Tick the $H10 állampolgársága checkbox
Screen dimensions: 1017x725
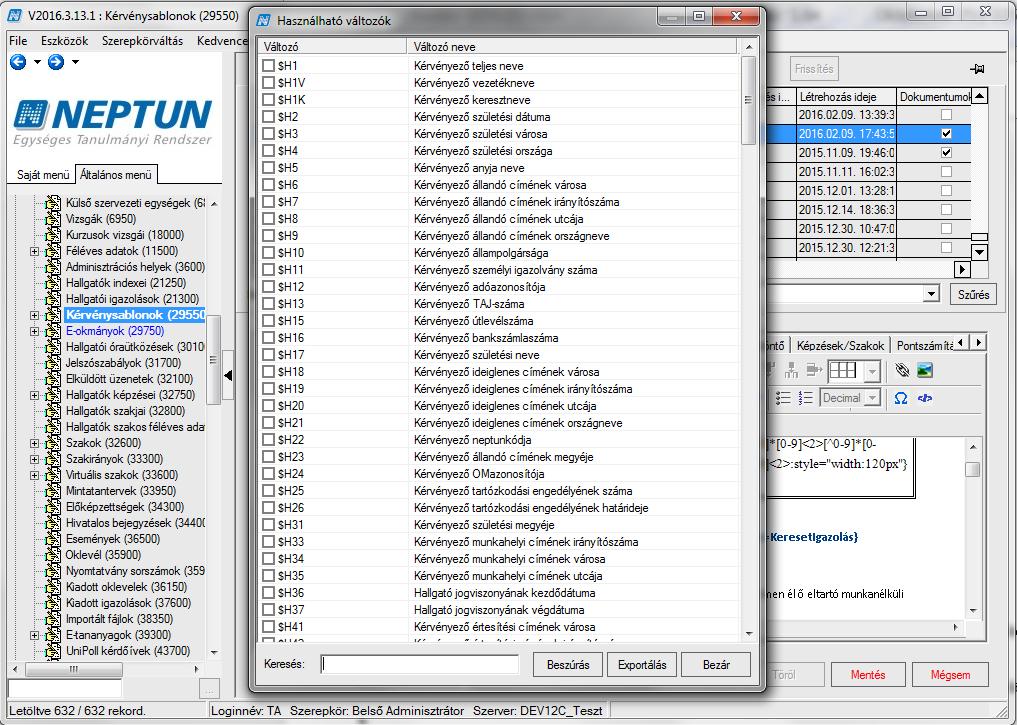coord(269,252)
